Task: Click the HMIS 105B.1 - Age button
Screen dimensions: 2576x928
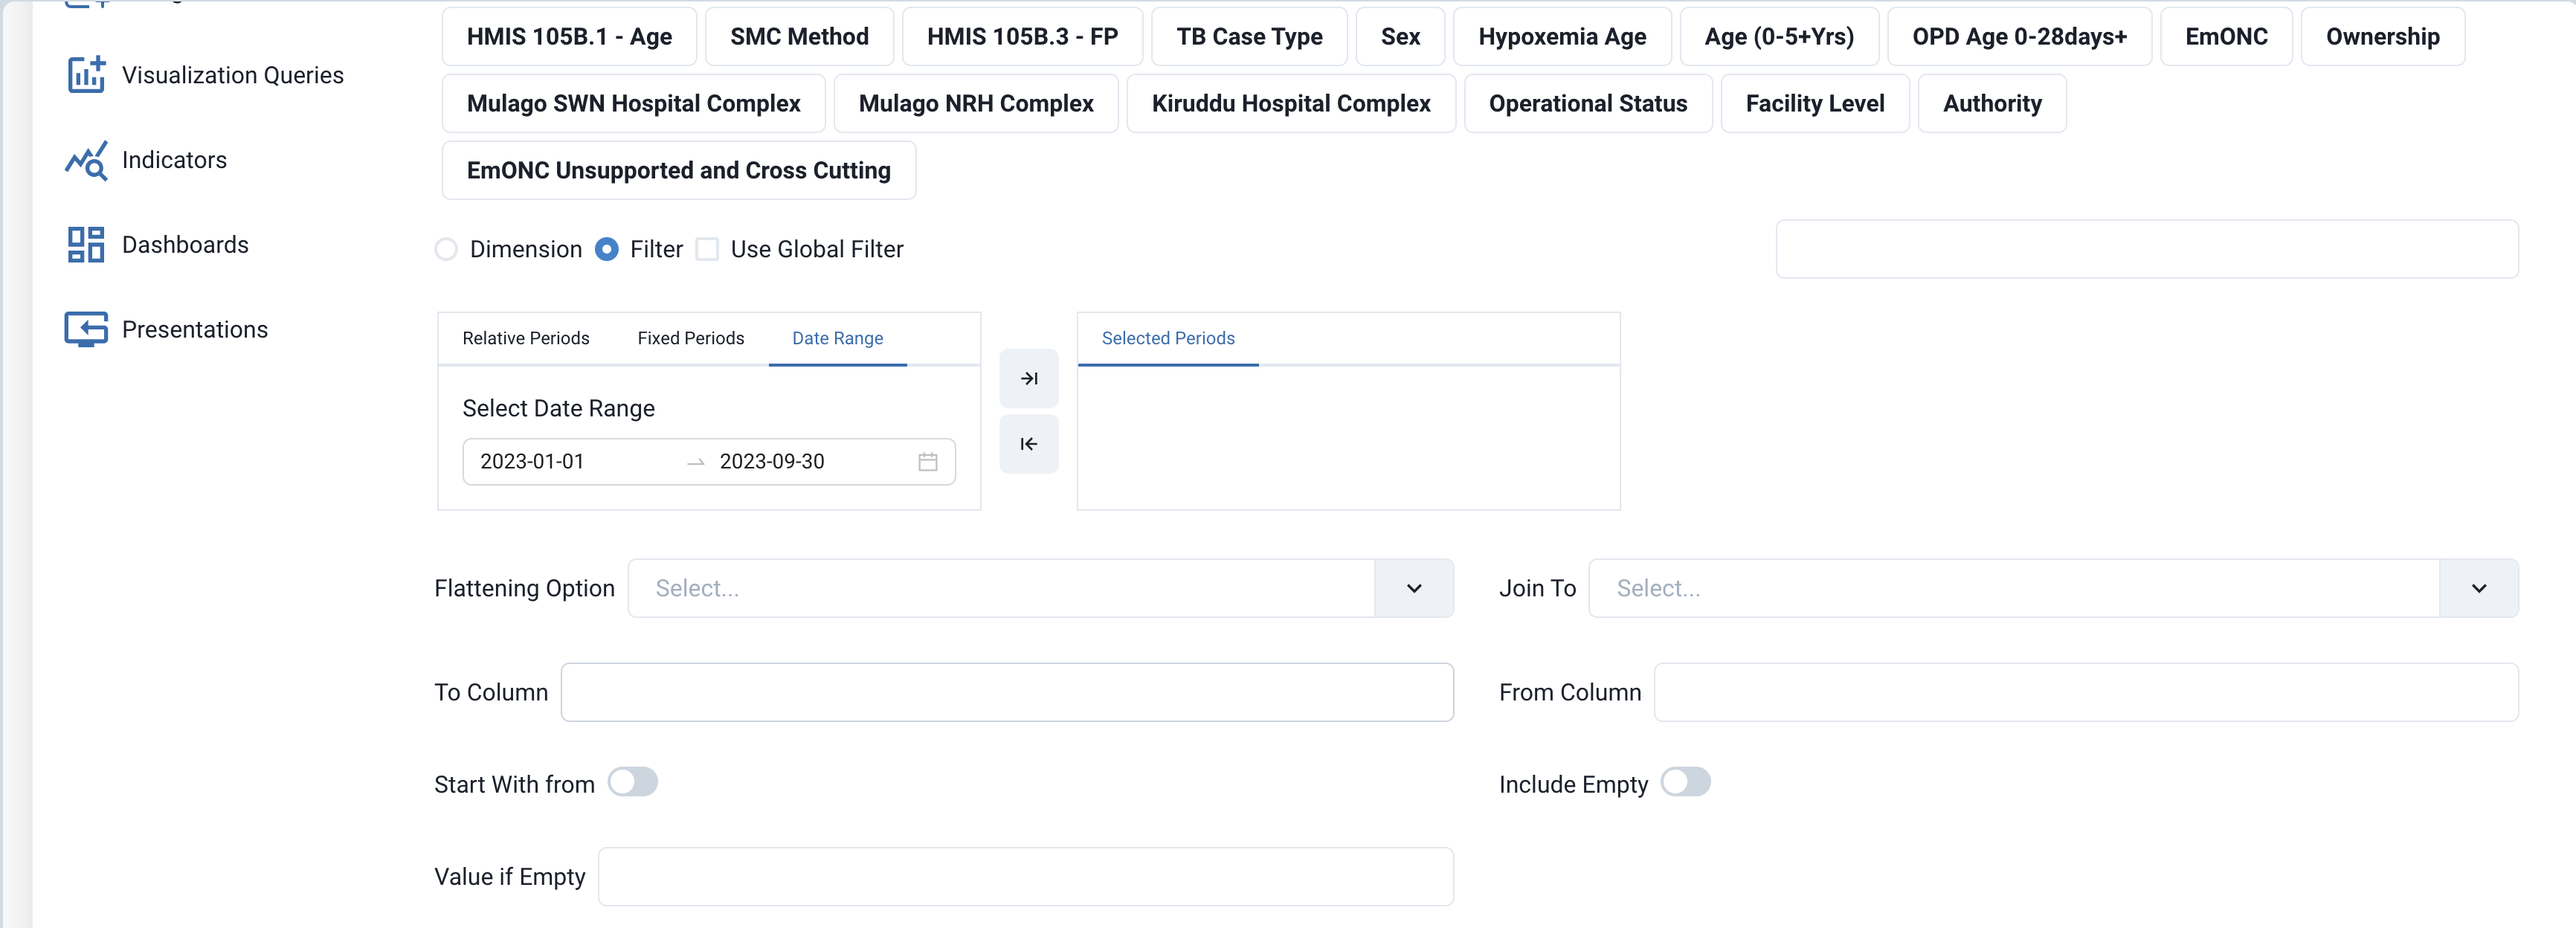Action: [569, 36]
